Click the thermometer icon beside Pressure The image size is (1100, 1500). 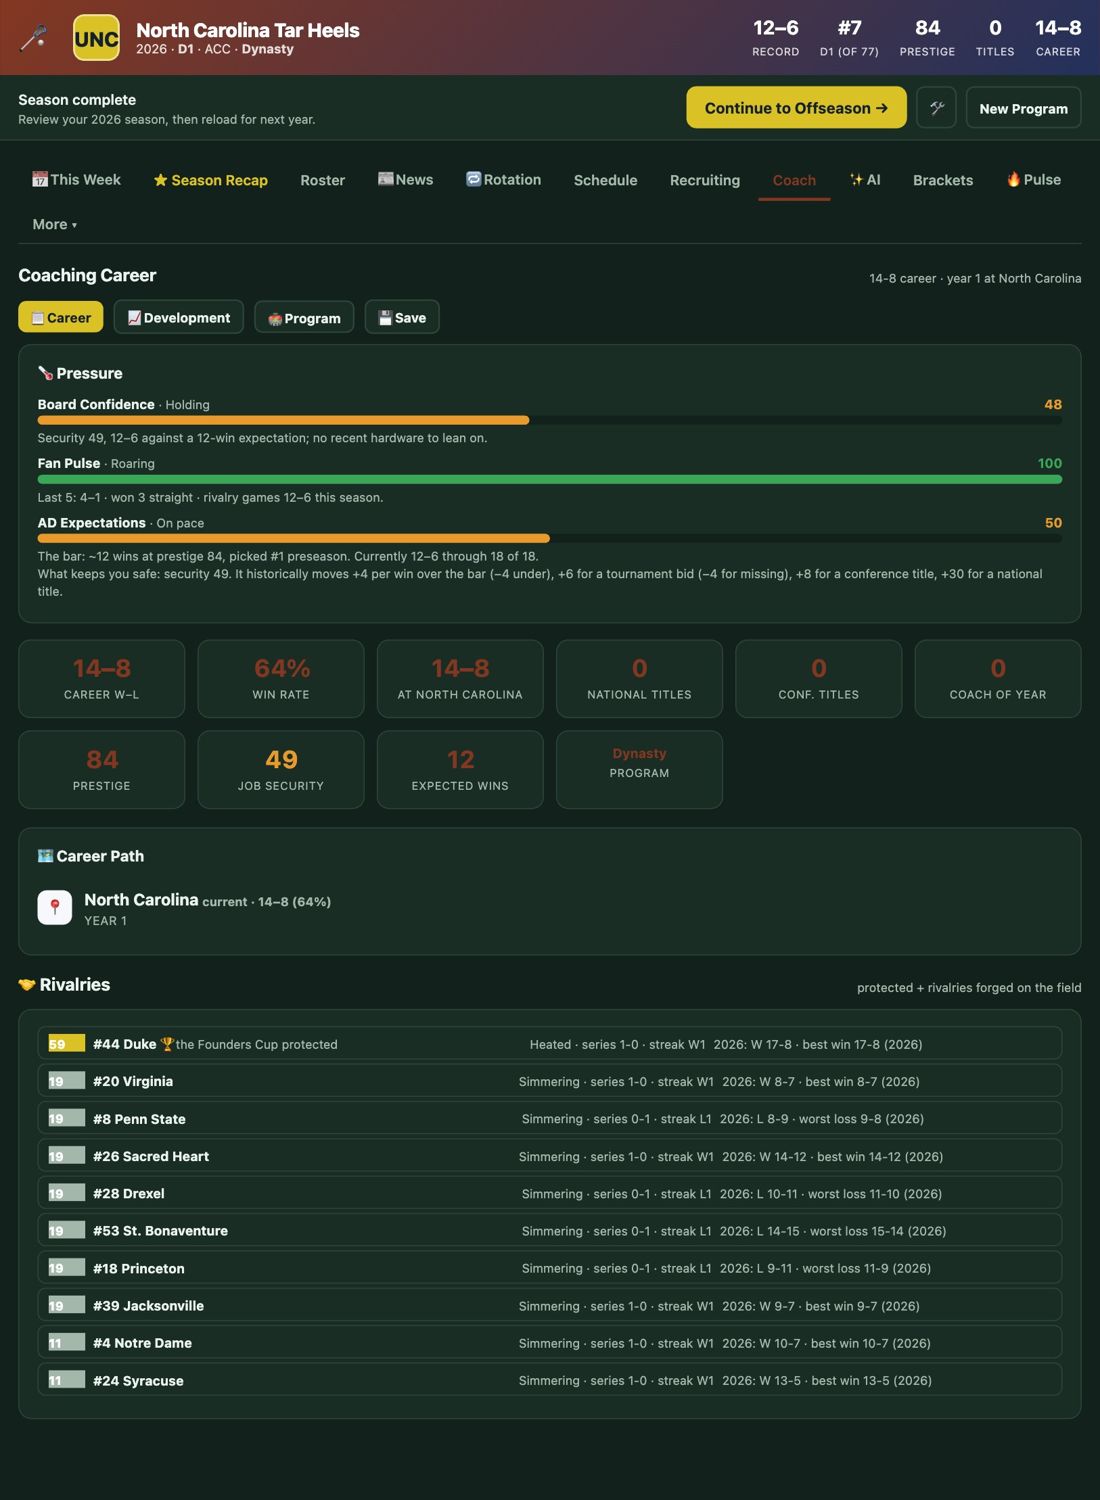coord(45,373)
